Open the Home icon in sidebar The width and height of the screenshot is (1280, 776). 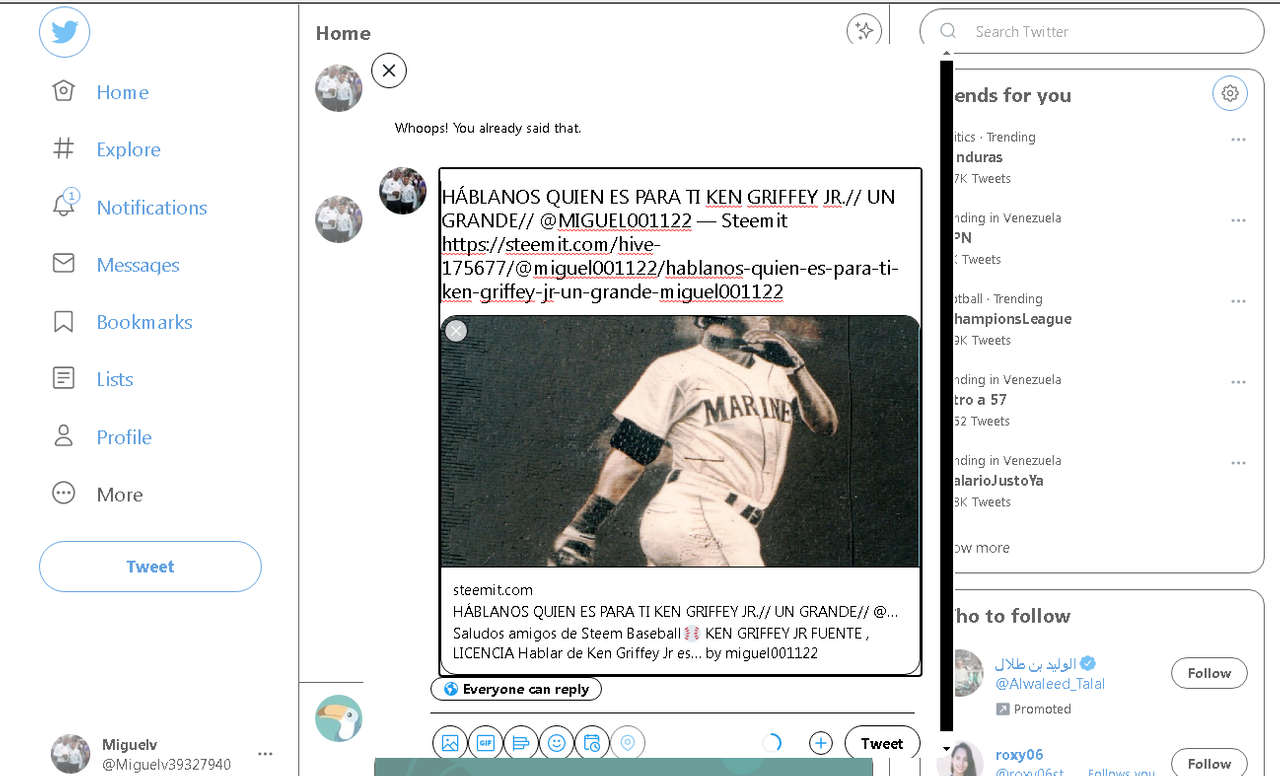(x=63, y=92)
